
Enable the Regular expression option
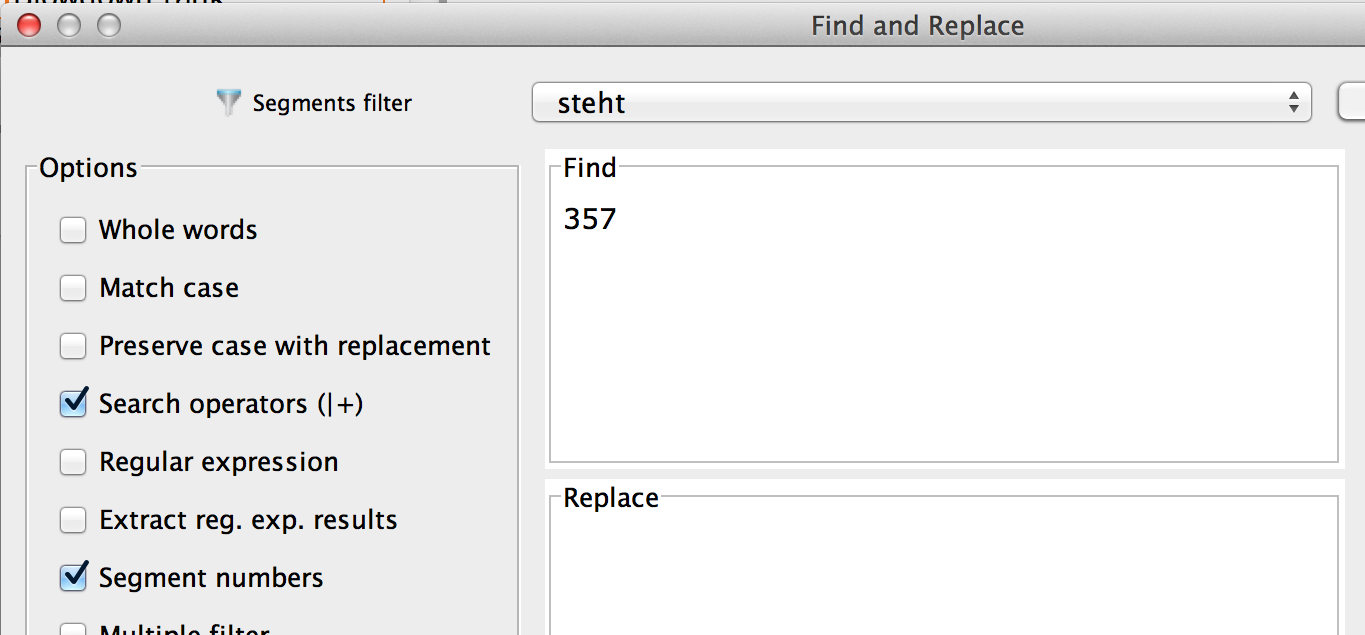tap(73, 462)
